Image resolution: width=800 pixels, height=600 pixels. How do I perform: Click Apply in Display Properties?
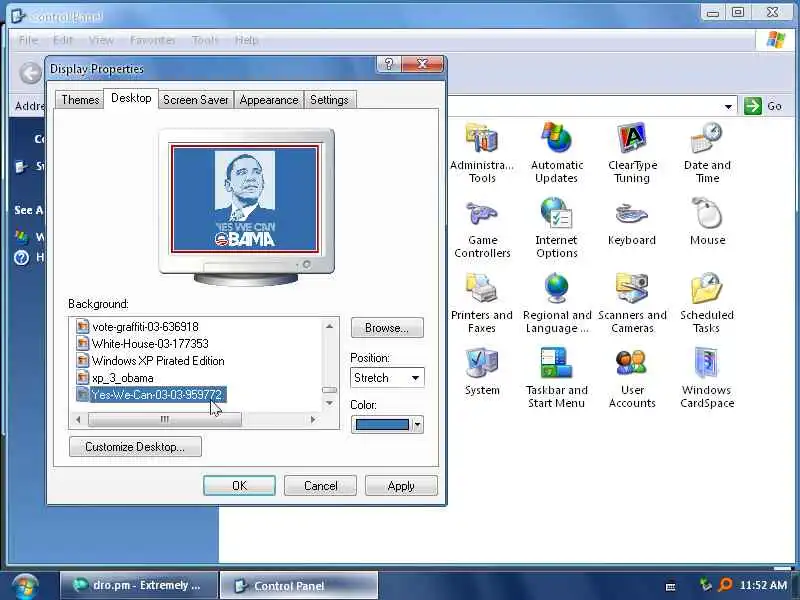pyautogui.click(x=401, y=486)
